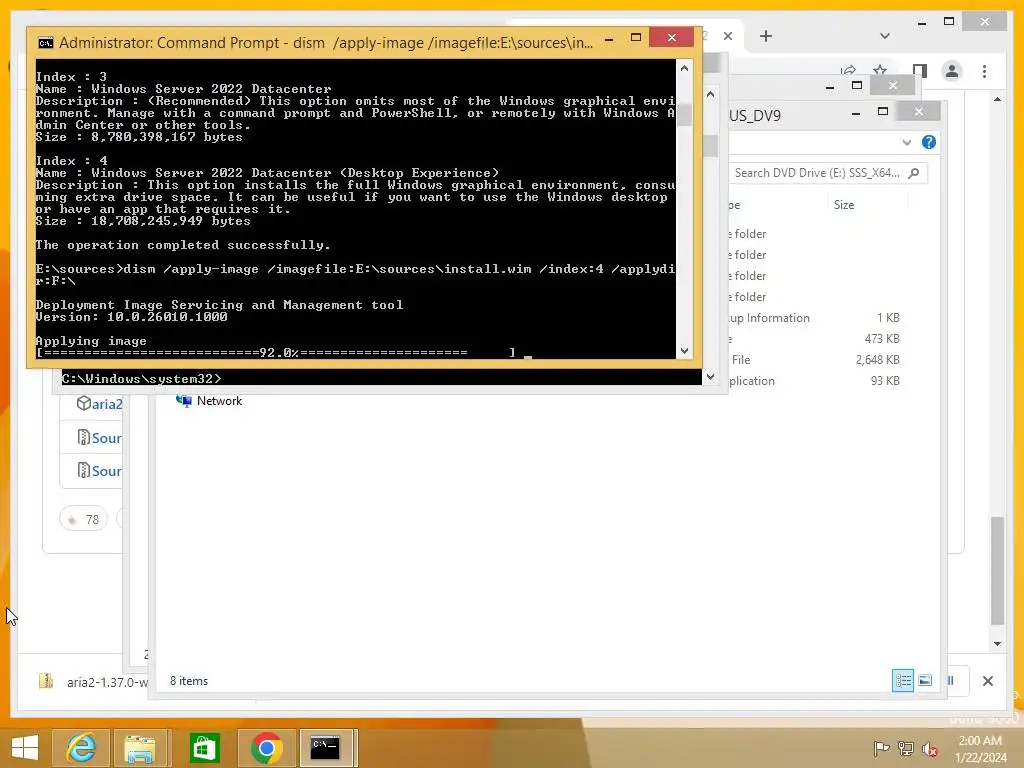
Task: Show the clock and date flyout
Action: pos(980,748)
